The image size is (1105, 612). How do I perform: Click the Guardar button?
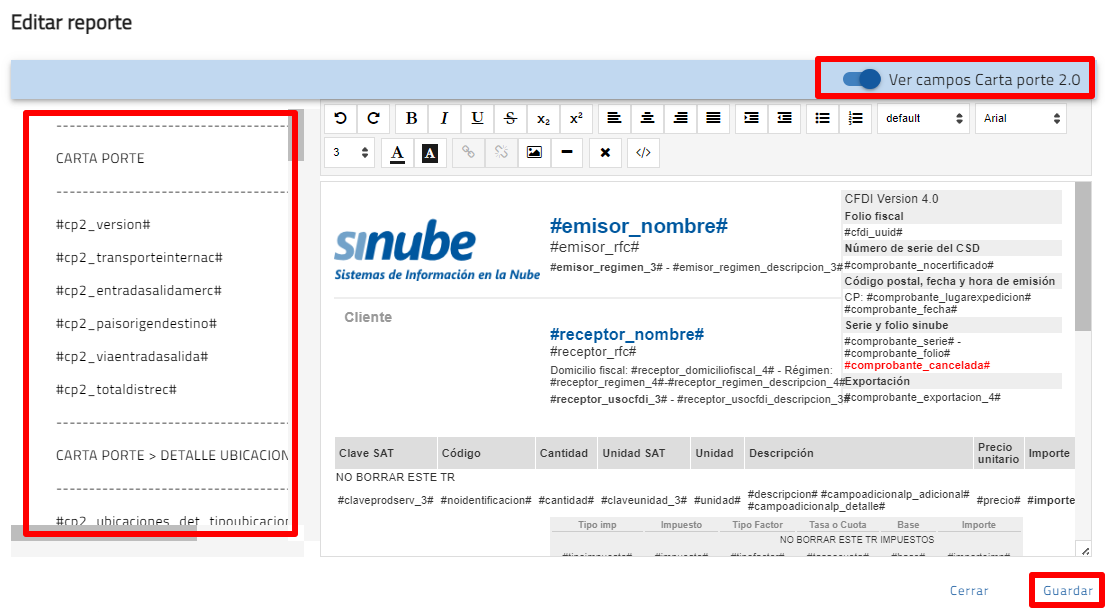(x=1067, y=591)
